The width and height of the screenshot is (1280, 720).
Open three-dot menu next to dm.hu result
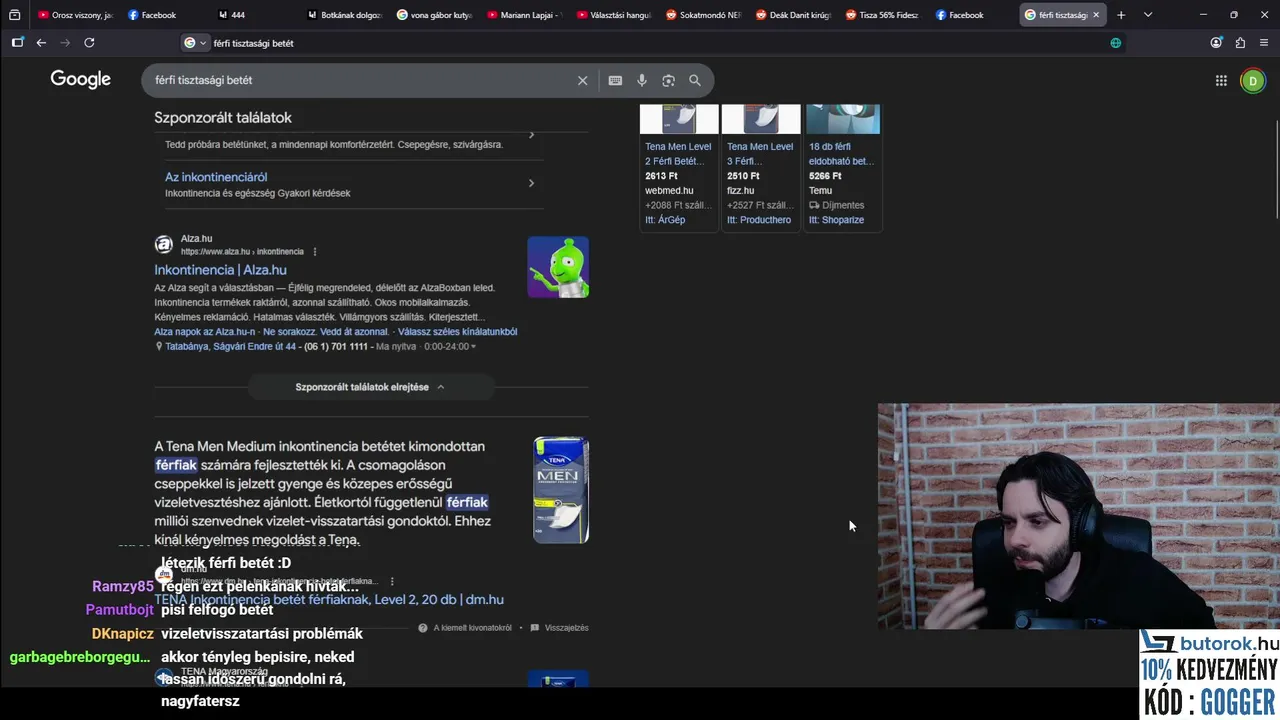(x=392, y=581)
